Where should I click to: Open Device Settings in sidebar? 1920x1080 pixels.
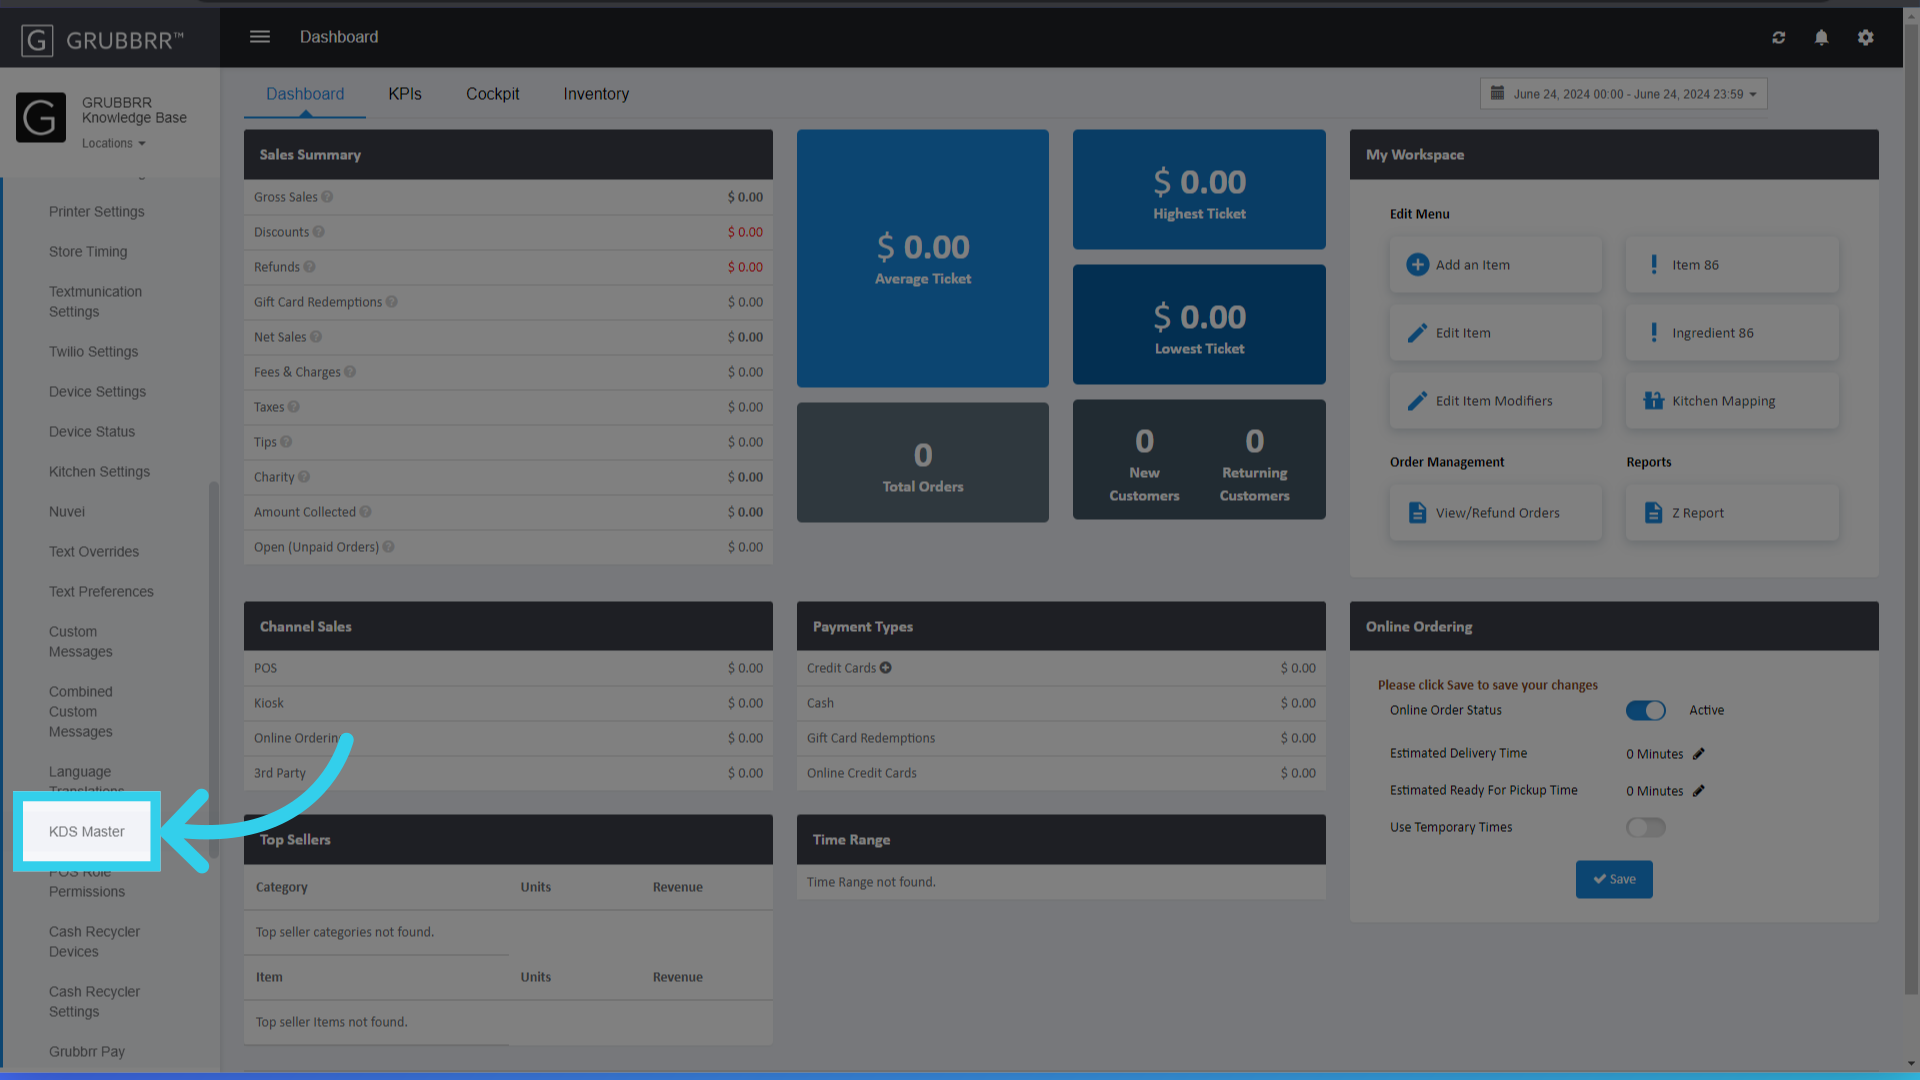[97, 392]
